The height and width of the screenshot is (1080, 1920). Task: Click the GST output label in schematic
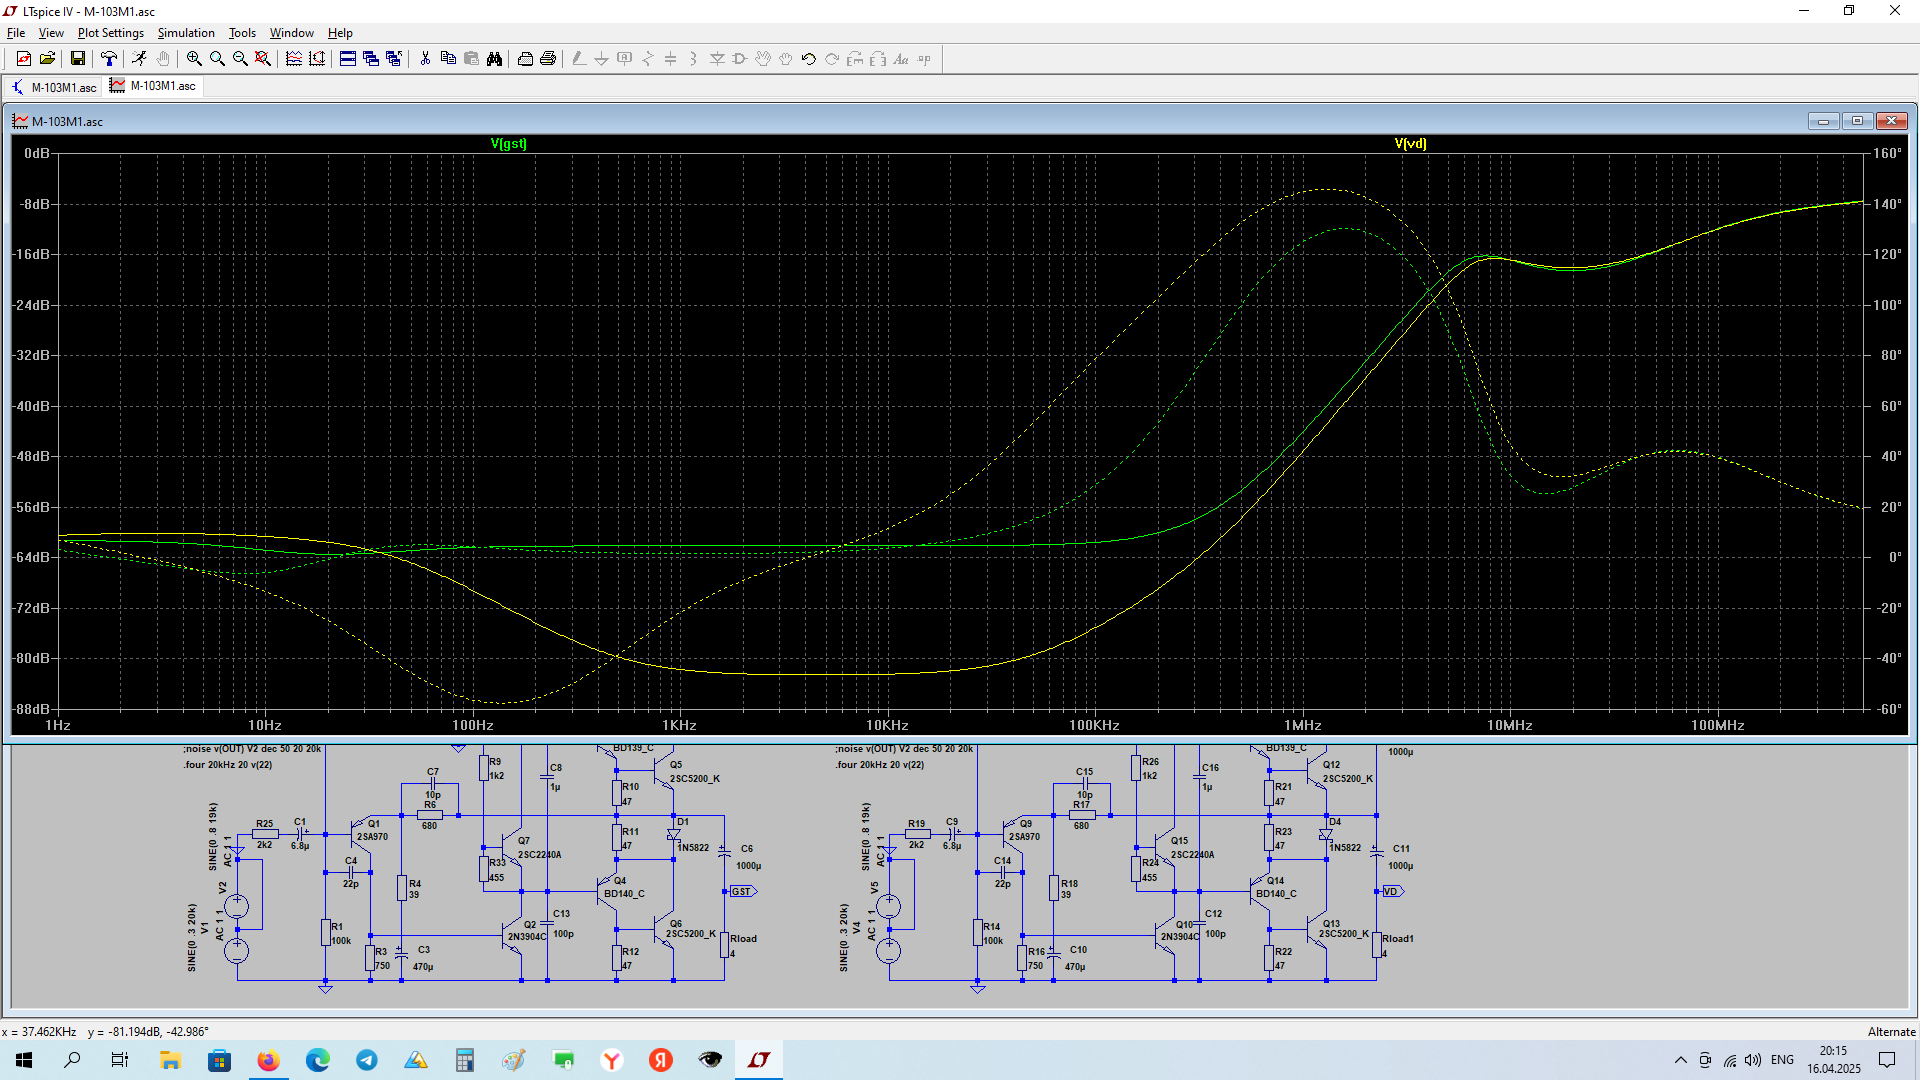pyautogui.click(x=742, y=891)
